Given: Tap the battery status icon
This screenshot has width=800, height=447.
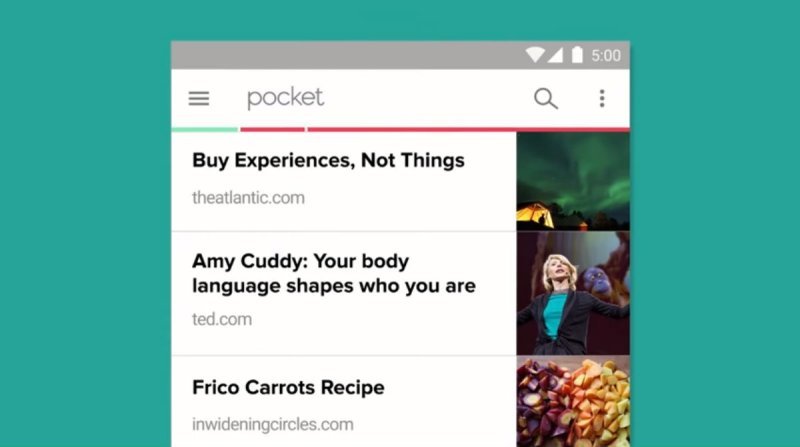Looking at the screenshot, I should click(x=577, y=55).
